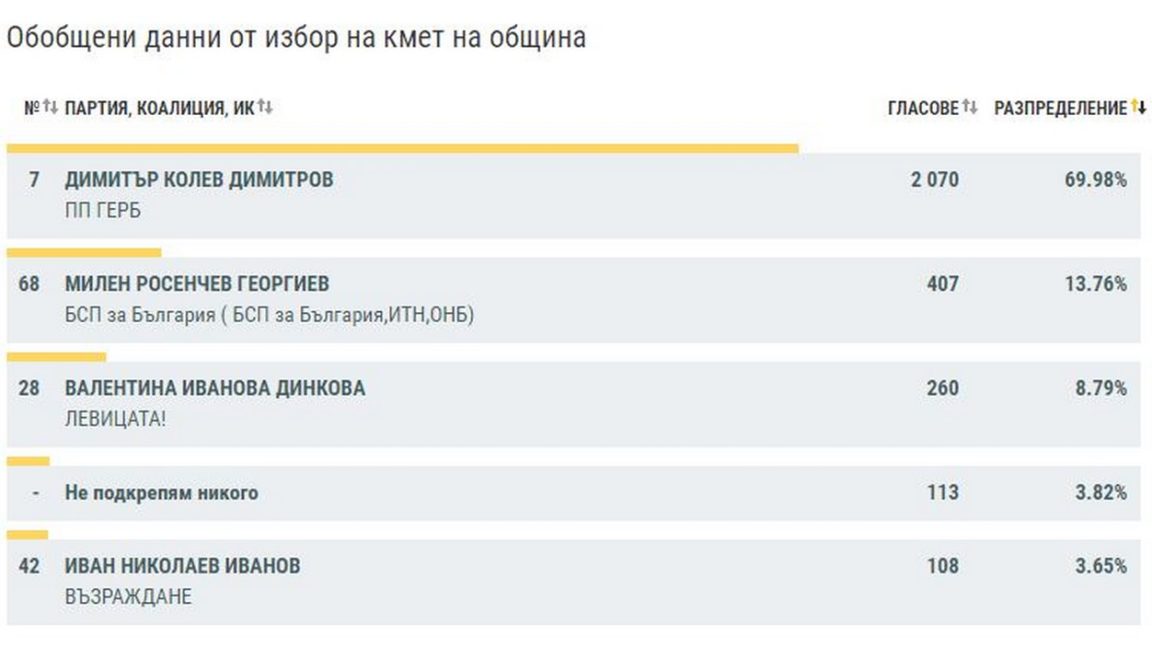Image resolution: width=1152 pixels, height=648 pixels.
Task: Click the sort arrows beside РАЗПРЕДЕЛЕНИЕ
Action: click(1139, 108)
